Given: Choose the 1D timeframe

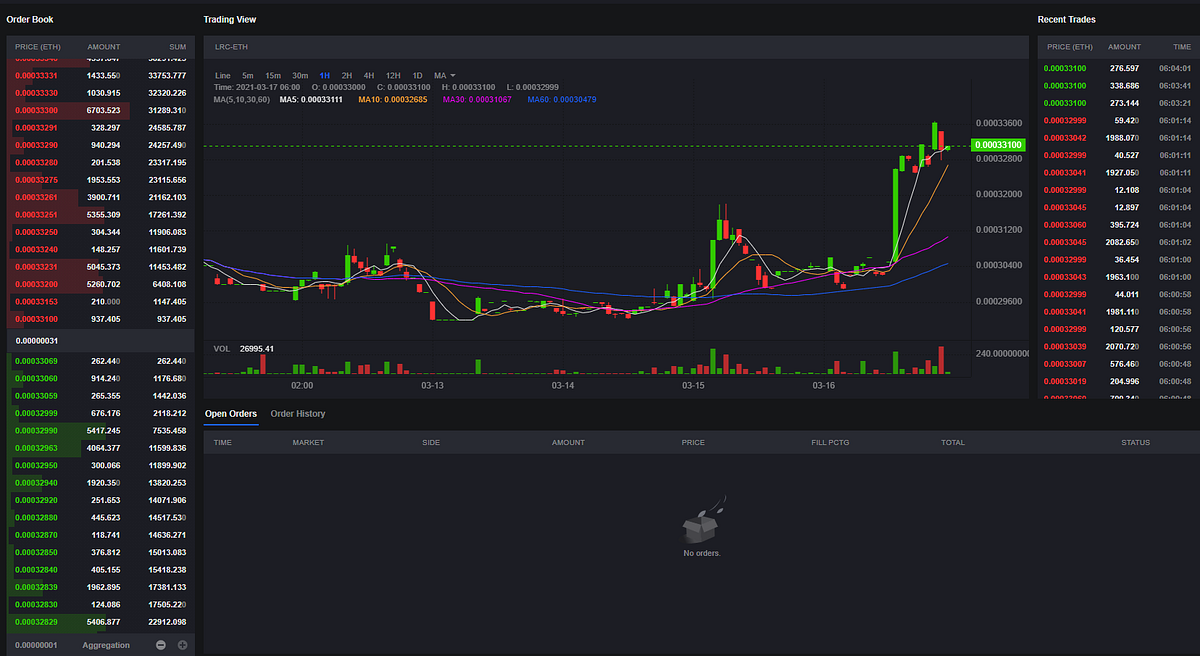Looking at the screenshot, I should (417, 76).
